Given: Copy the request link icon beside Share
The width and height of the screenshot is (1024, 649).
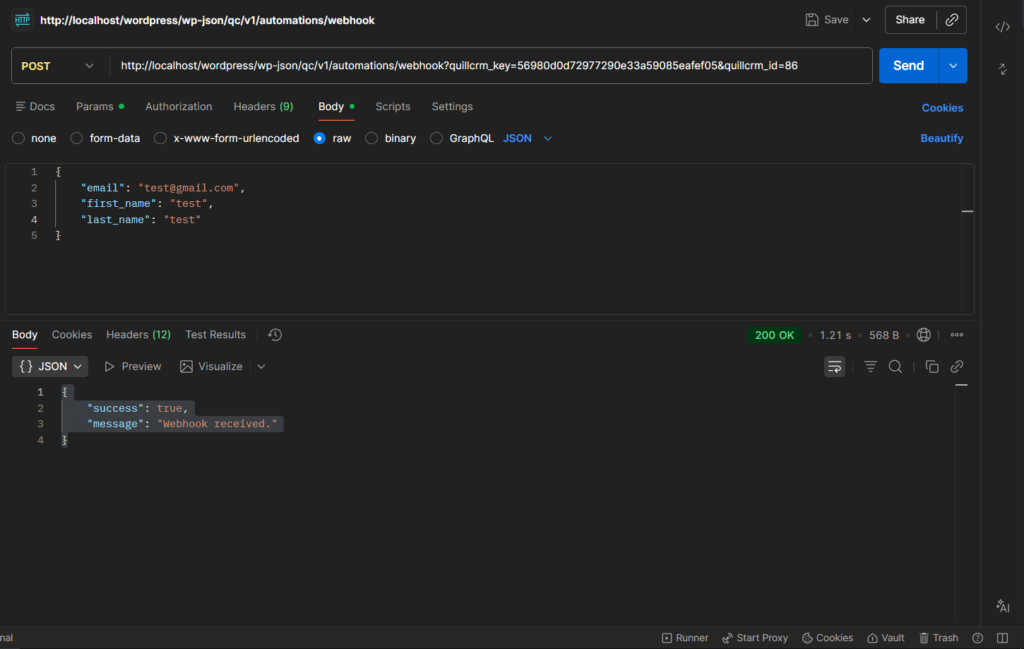Looking at the screenshot, I should pyautogui.click(x=952, y=20).
